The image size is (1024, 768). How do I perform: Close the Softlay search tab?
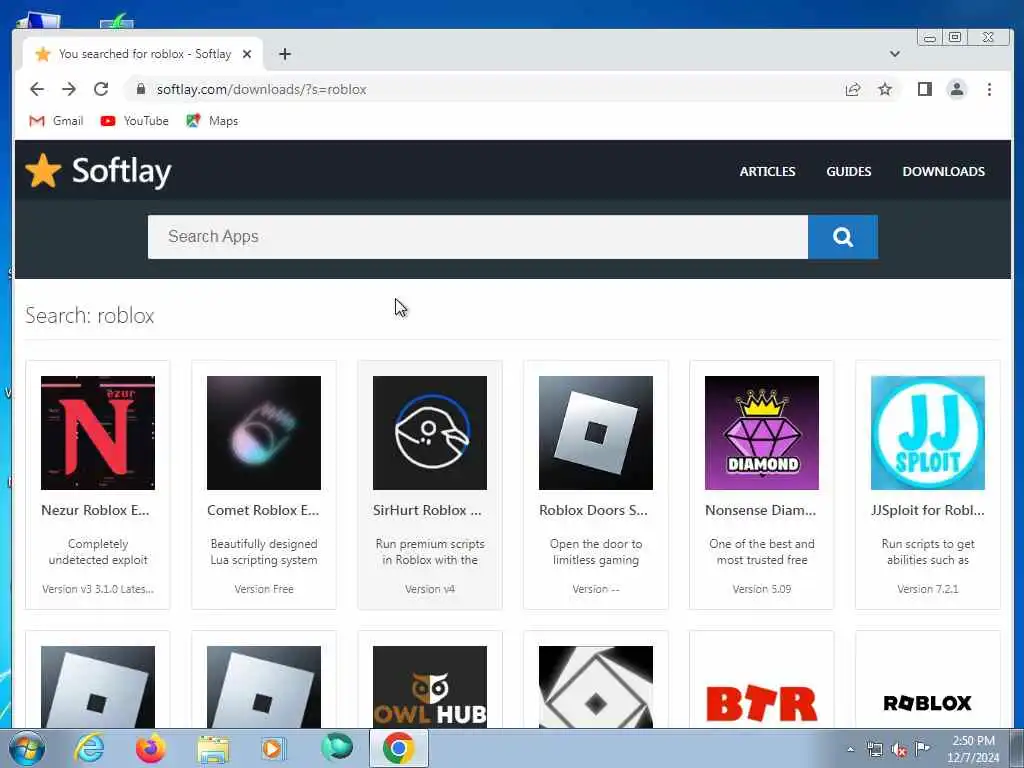(x=247, y=54)
